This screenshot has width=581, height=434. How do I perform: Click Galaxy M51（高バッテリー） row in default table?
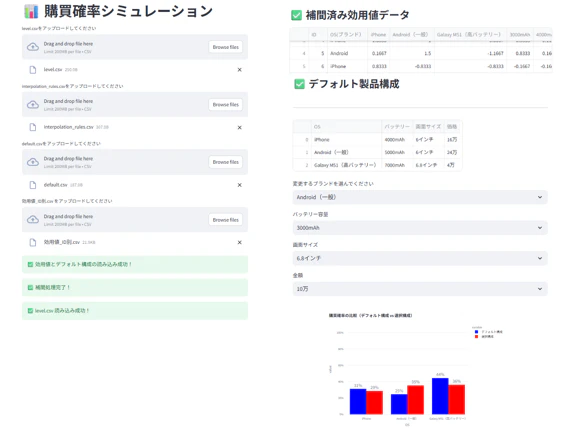pos(378,165)
